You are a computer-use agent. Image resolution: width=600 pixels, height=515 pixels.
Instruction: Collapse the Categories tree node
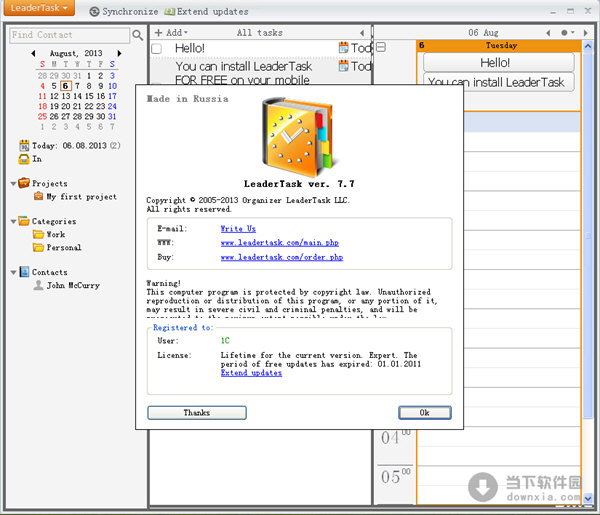pos(13,222)
